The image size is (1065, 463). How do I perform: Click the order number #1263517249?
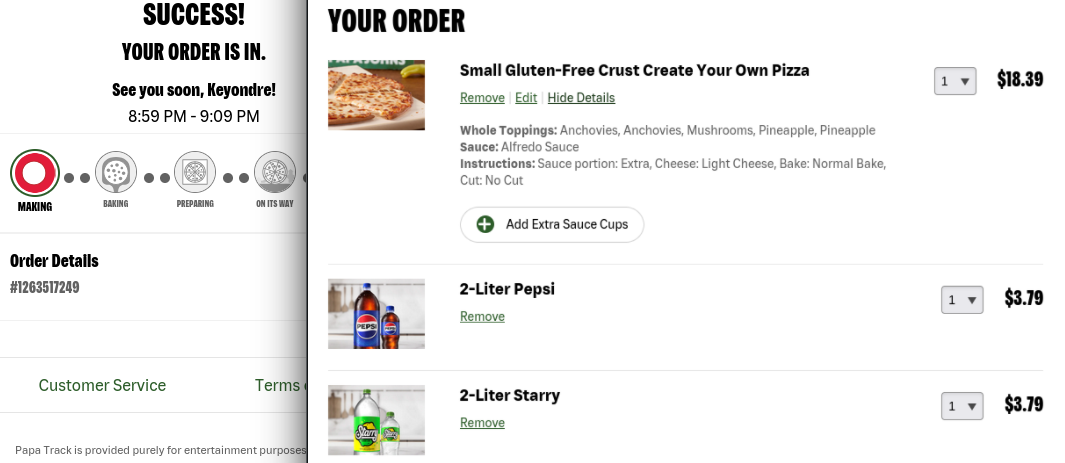pyautogui.click(x=44, y=288)
